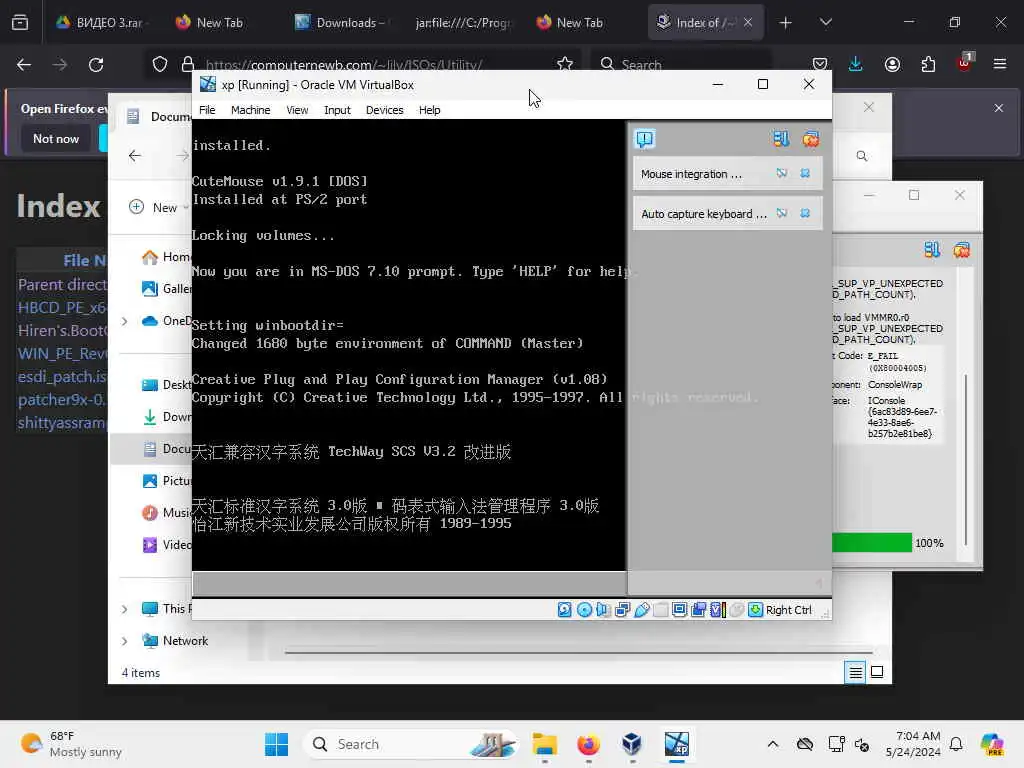Image resolution: width=1024 pixels, height=768 pixels.
Task: Click the keyboard capture arrow icon near Right Ctrl
Action: coord(756,609)
